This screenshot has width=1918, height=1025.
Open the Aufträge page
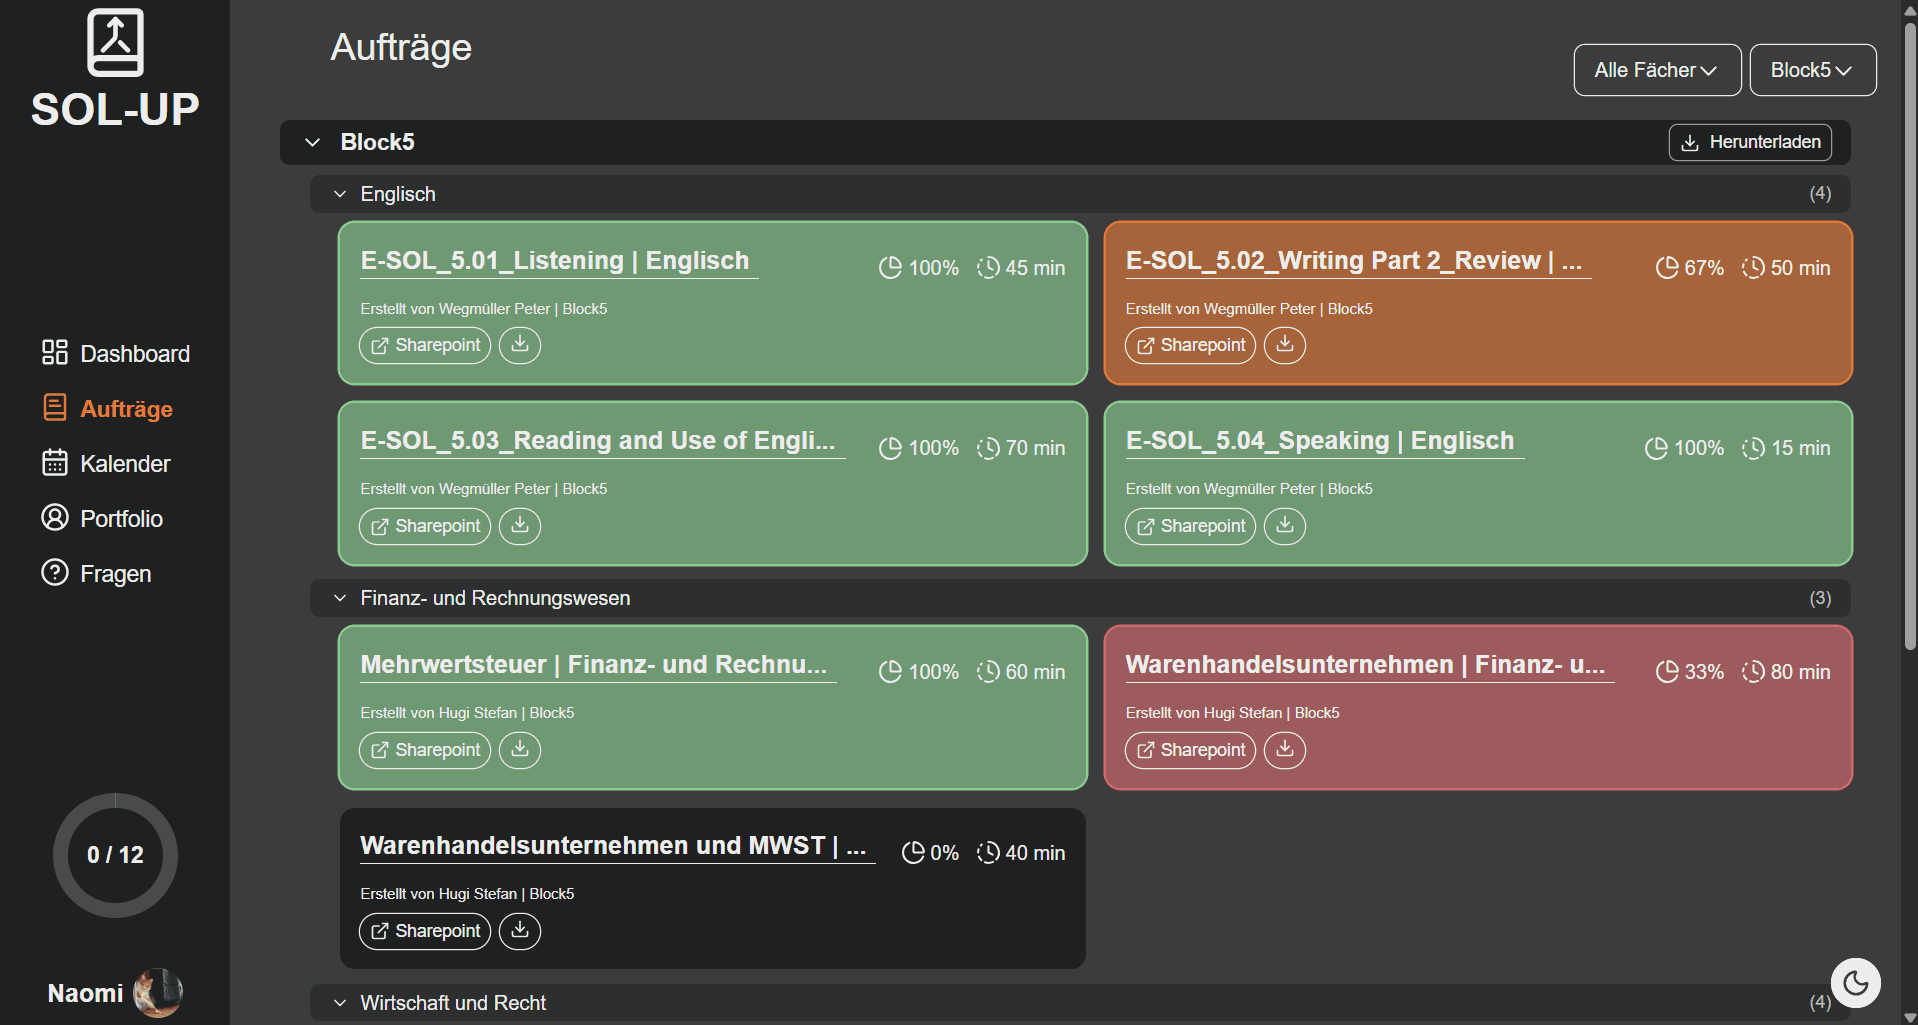(x=107, y=408)
